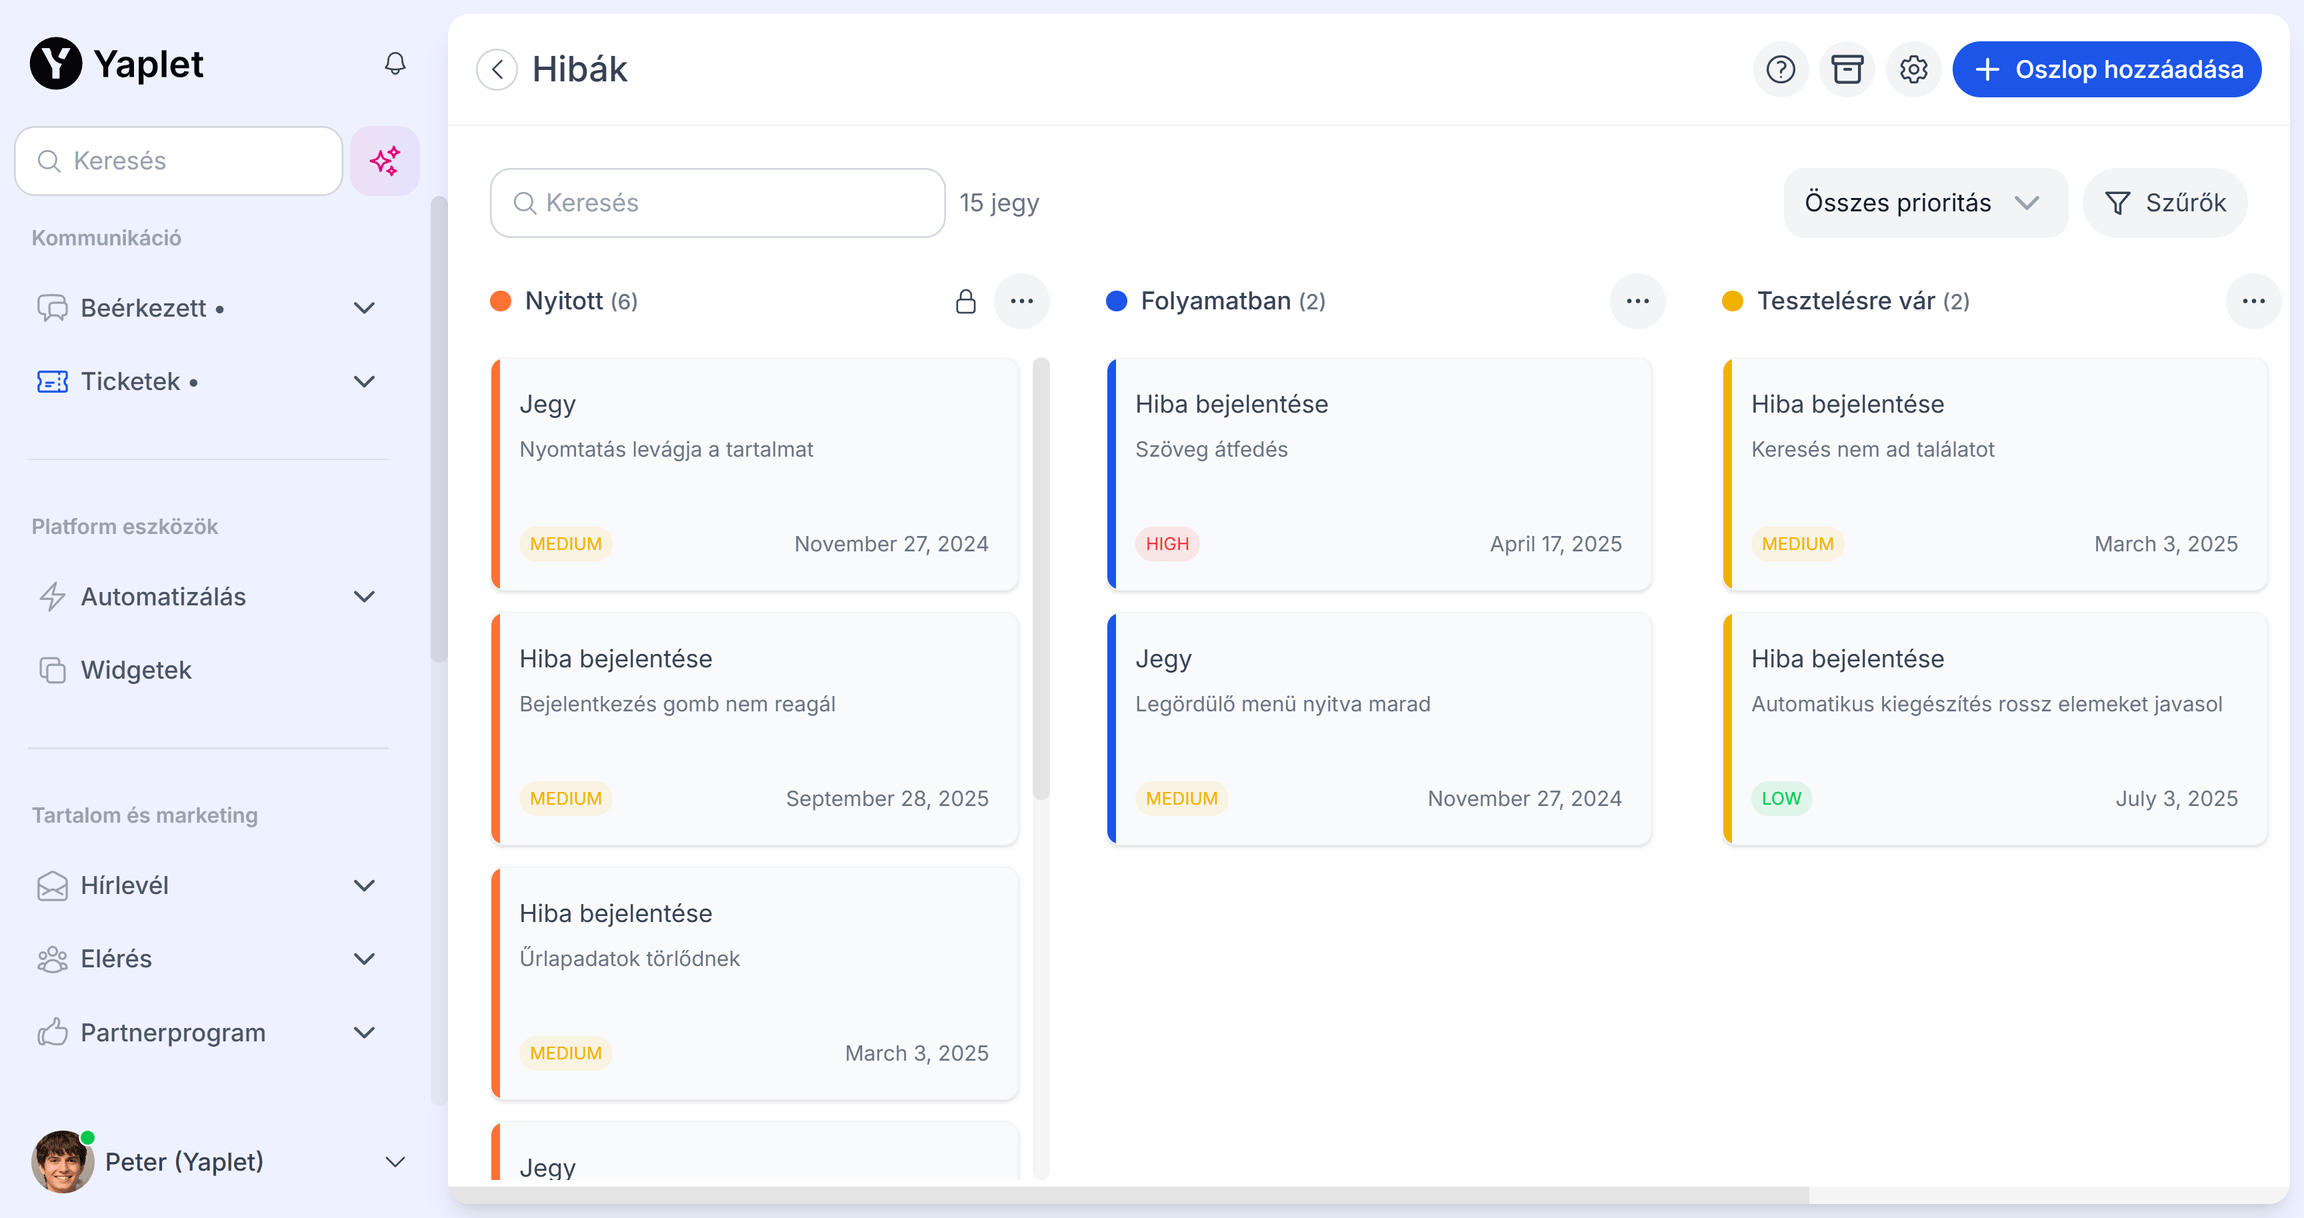Expand the Beérkezett sidebar section

(x=364, y=308)
